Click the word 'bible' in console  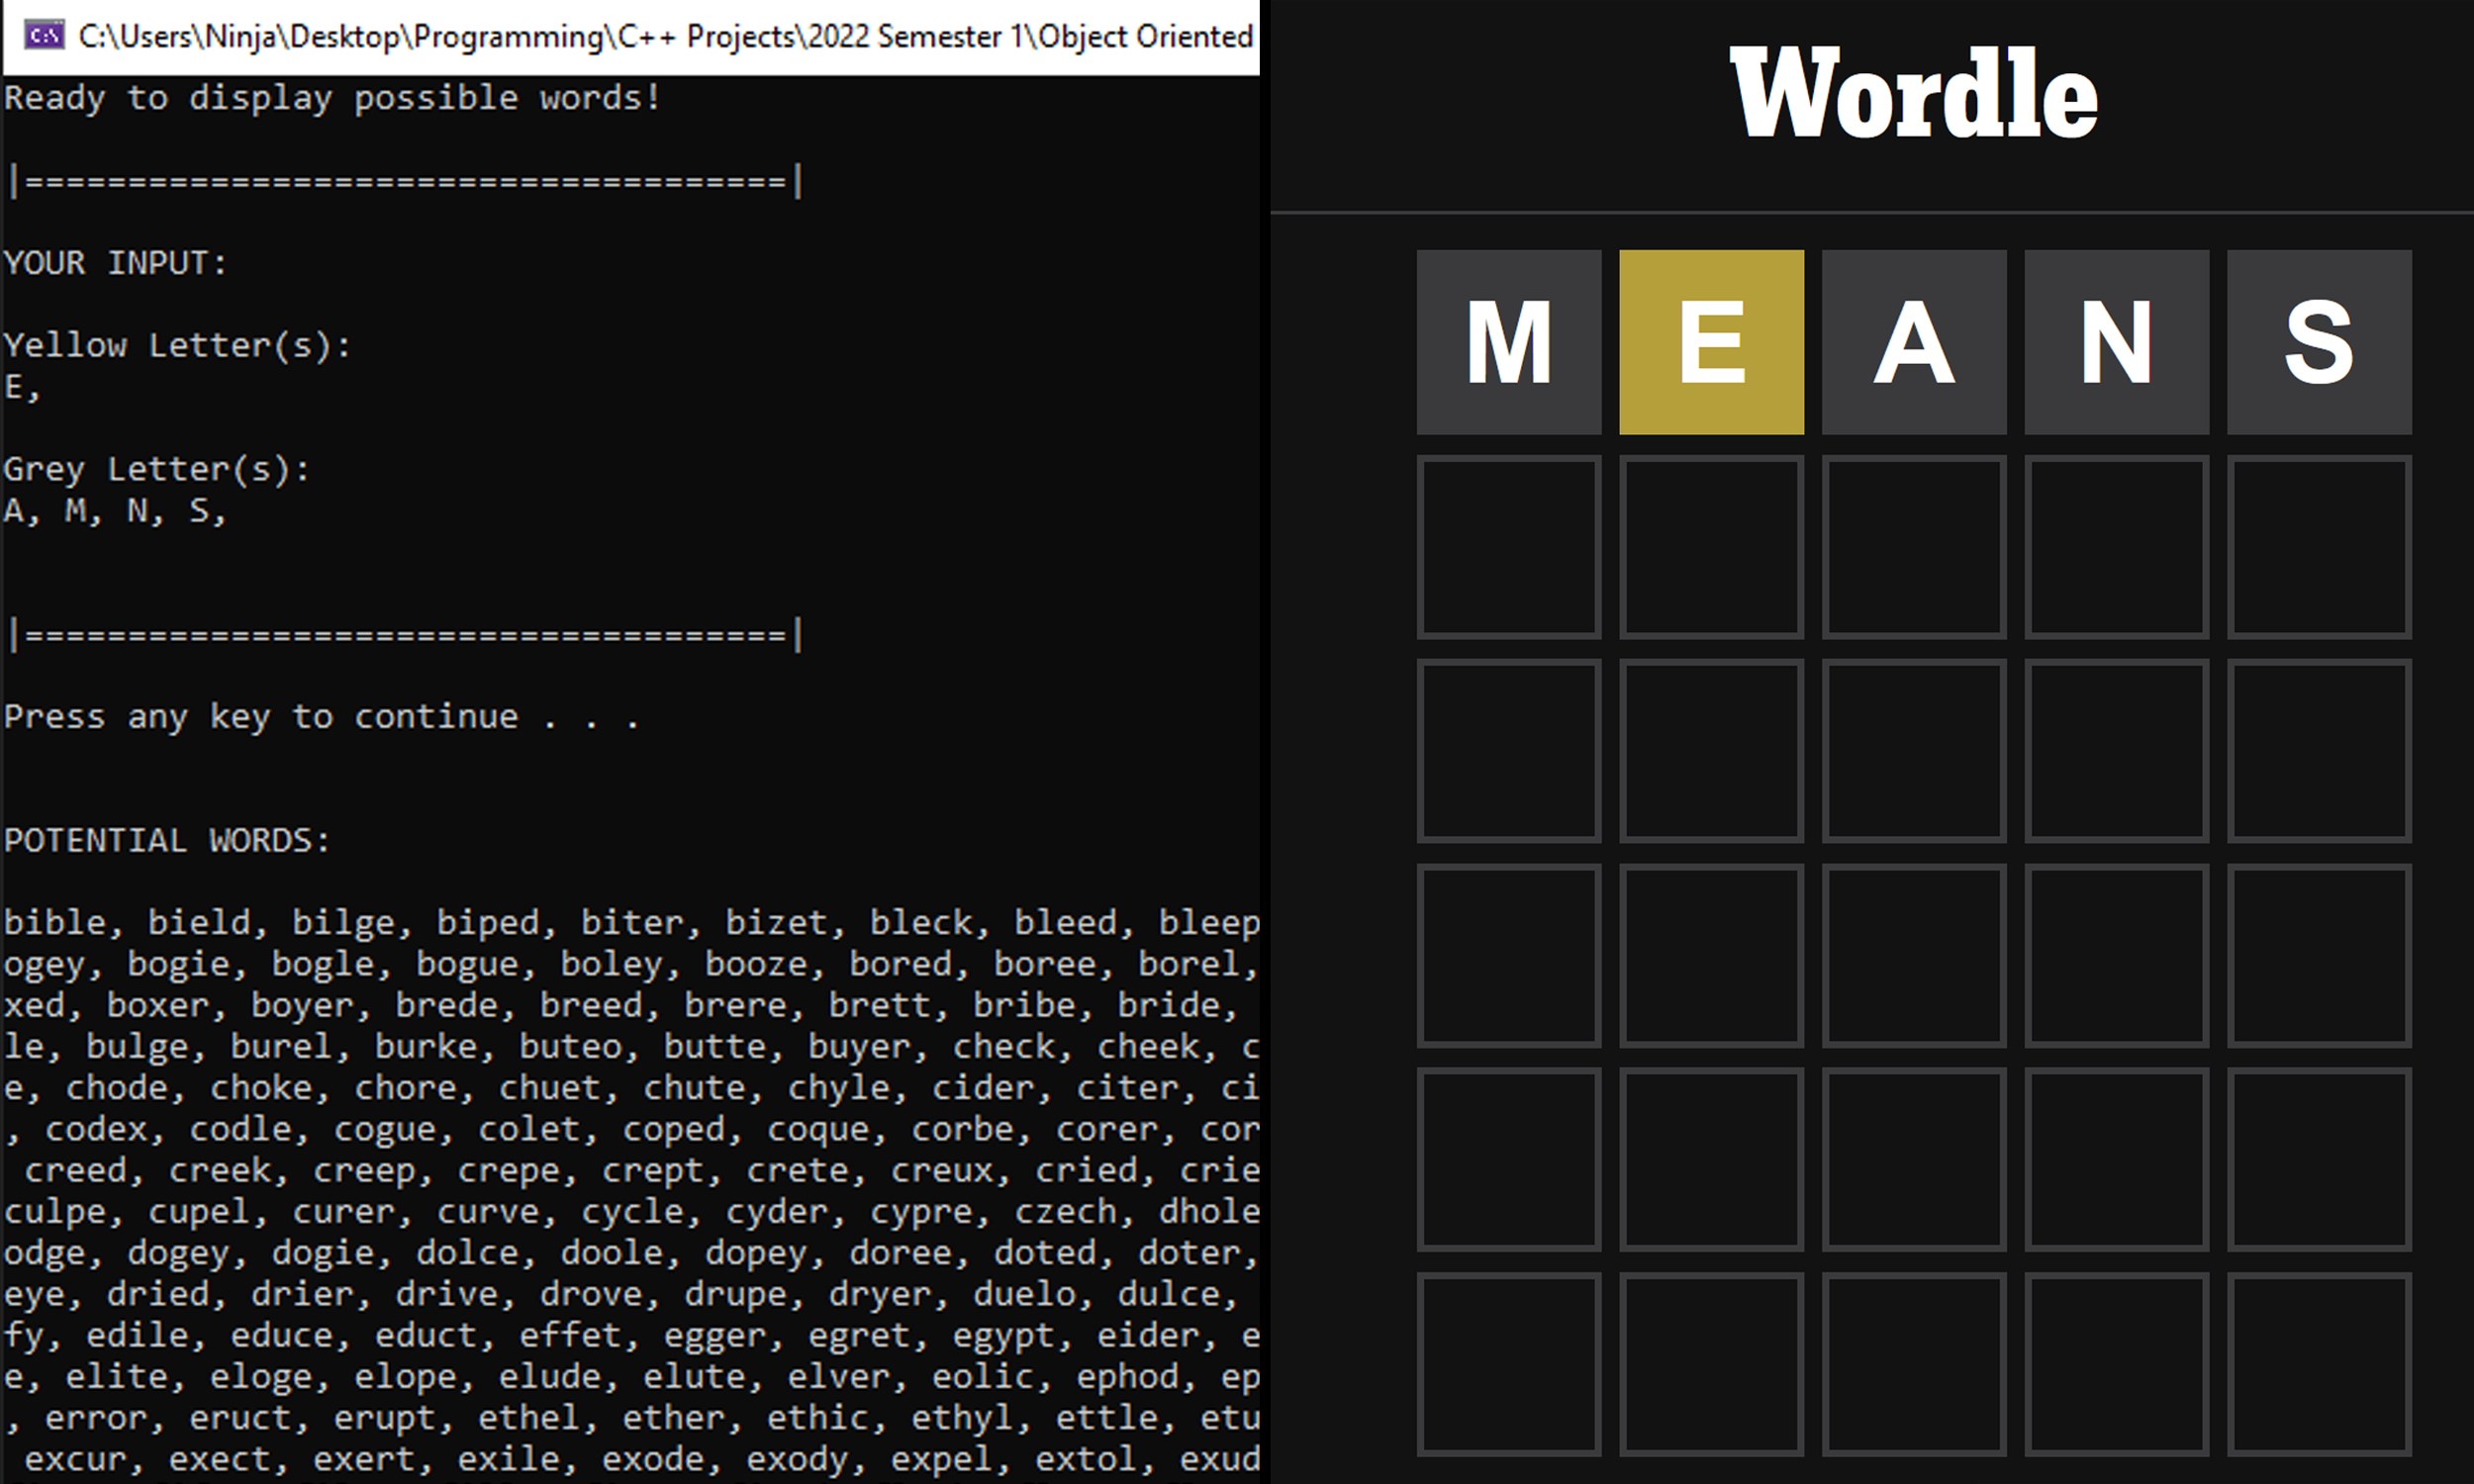(55, 922)
